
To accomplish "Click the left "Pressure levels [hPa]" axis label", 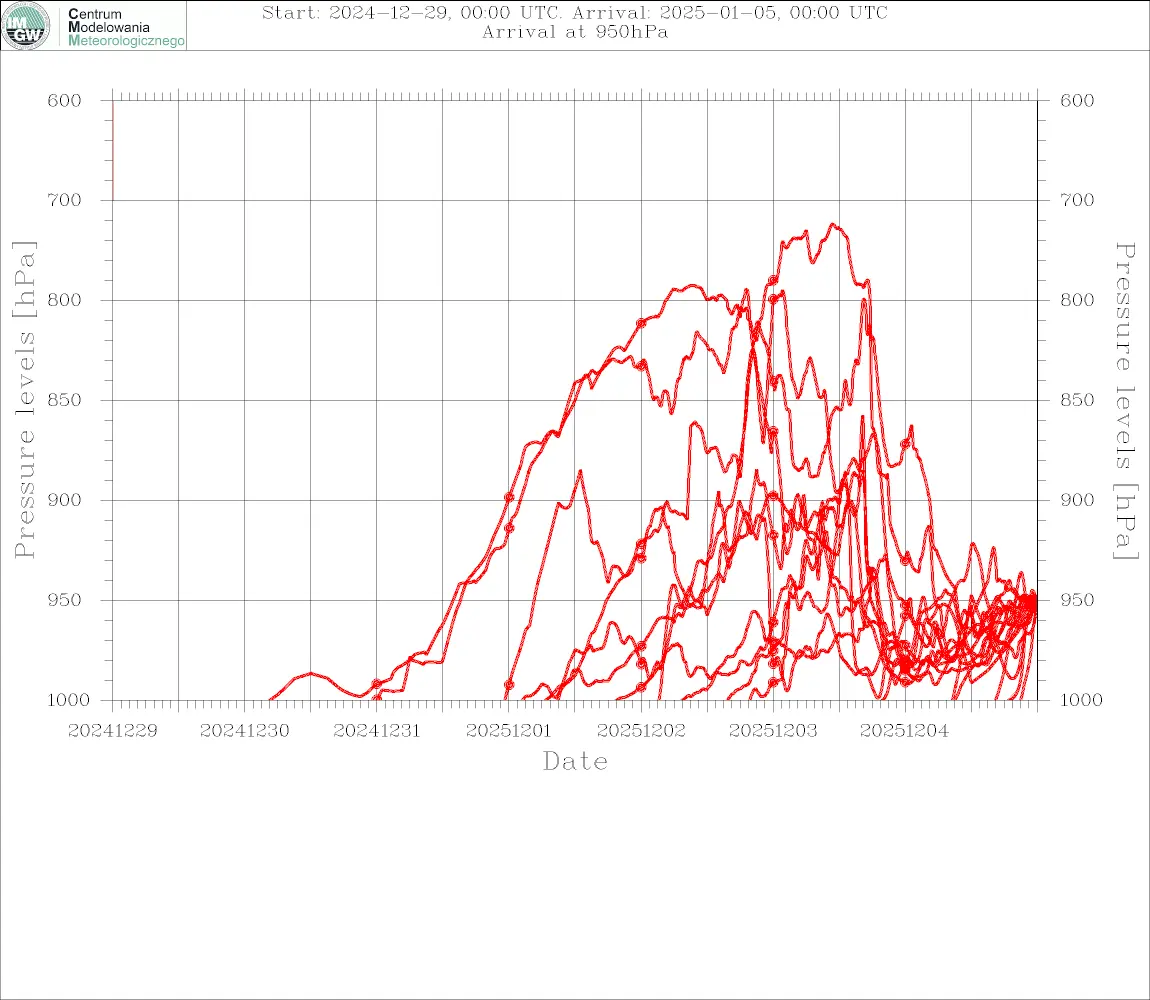I will pos(24,400).
